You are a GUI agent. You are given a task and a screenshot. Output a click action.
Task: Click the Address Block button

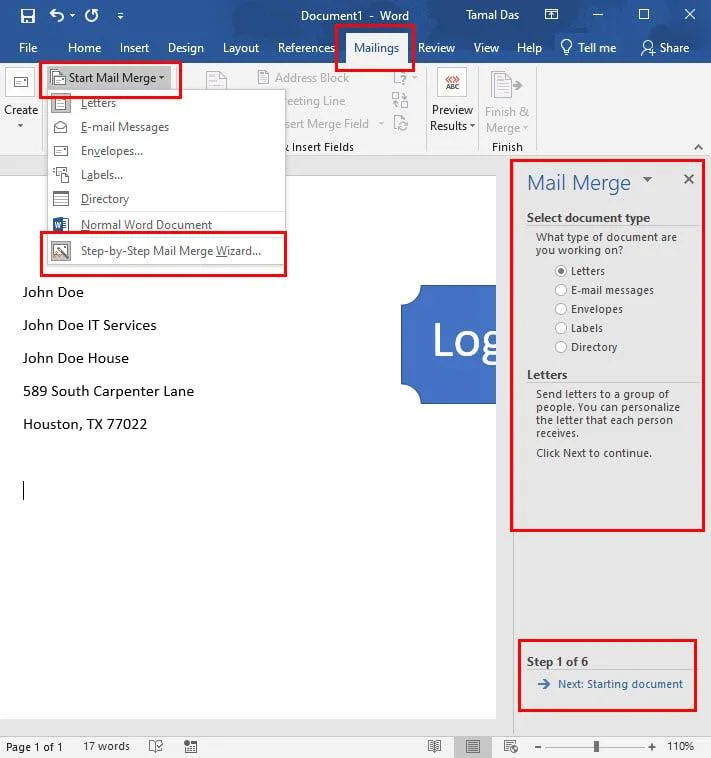coord(304,78)
